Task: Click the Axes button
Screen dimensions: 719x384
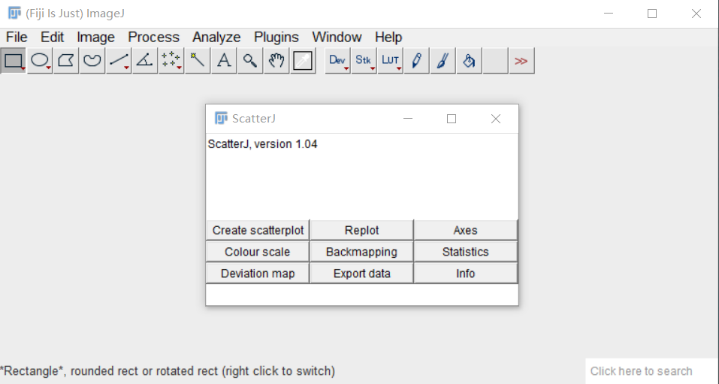Action: (465, 230)
